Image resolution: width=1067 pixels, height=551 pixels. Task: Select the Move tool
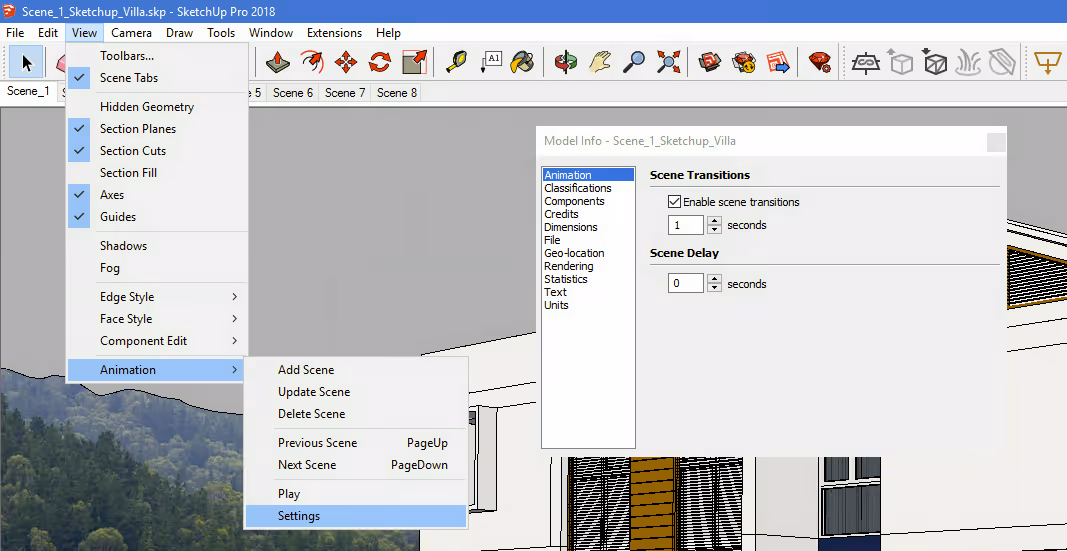346,63
